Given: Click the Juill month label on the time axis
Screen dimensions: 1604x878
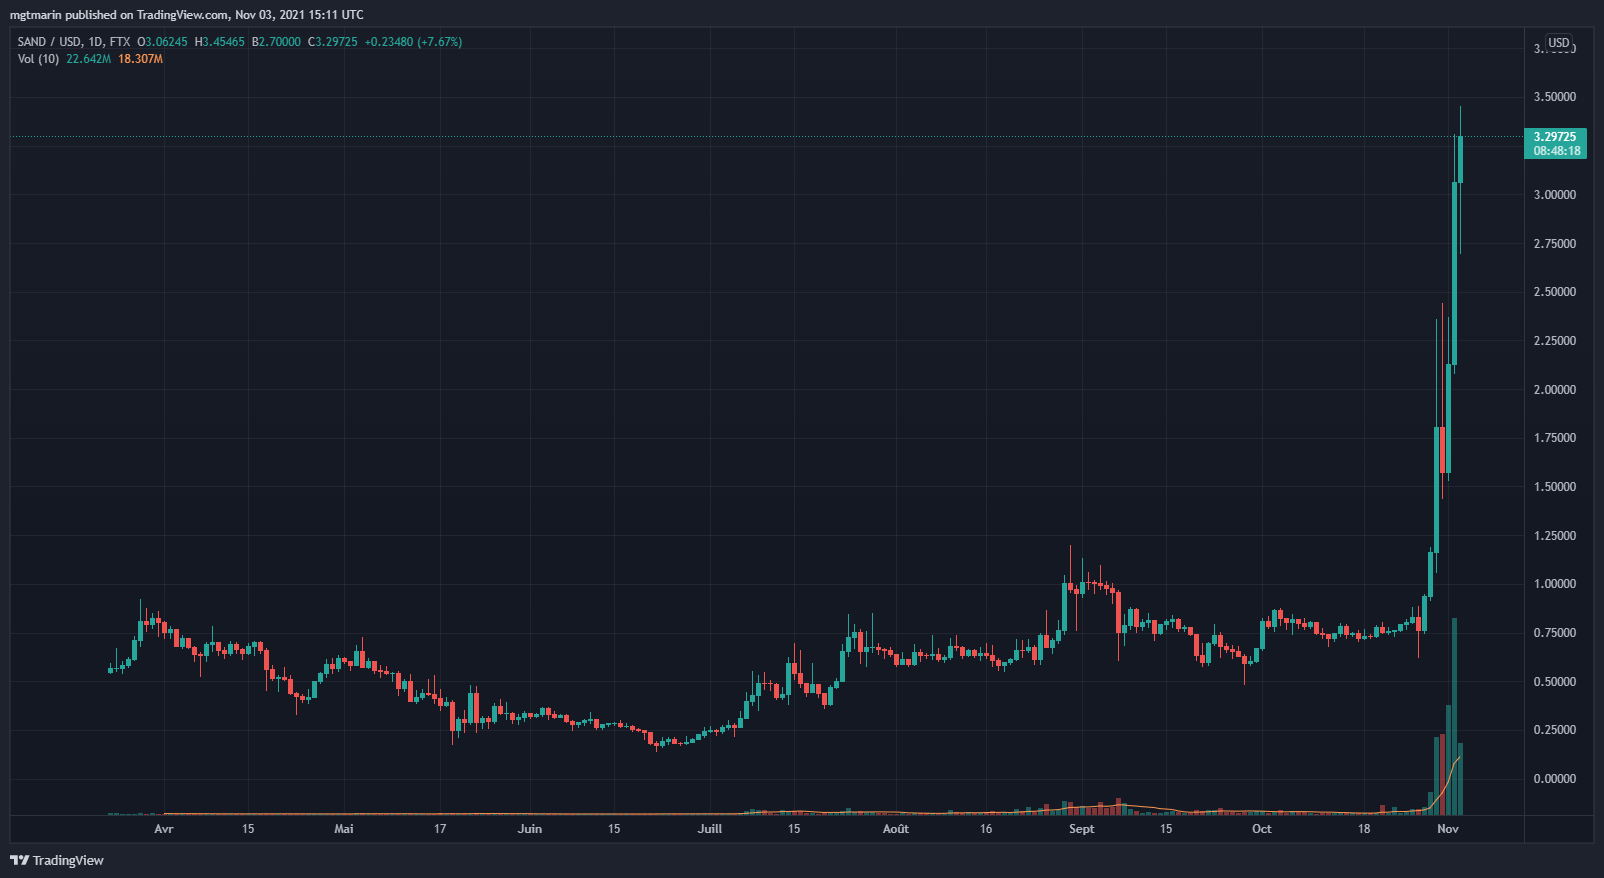Looking at the screenshot, I should pyautogui.click(x=709, y=829).
